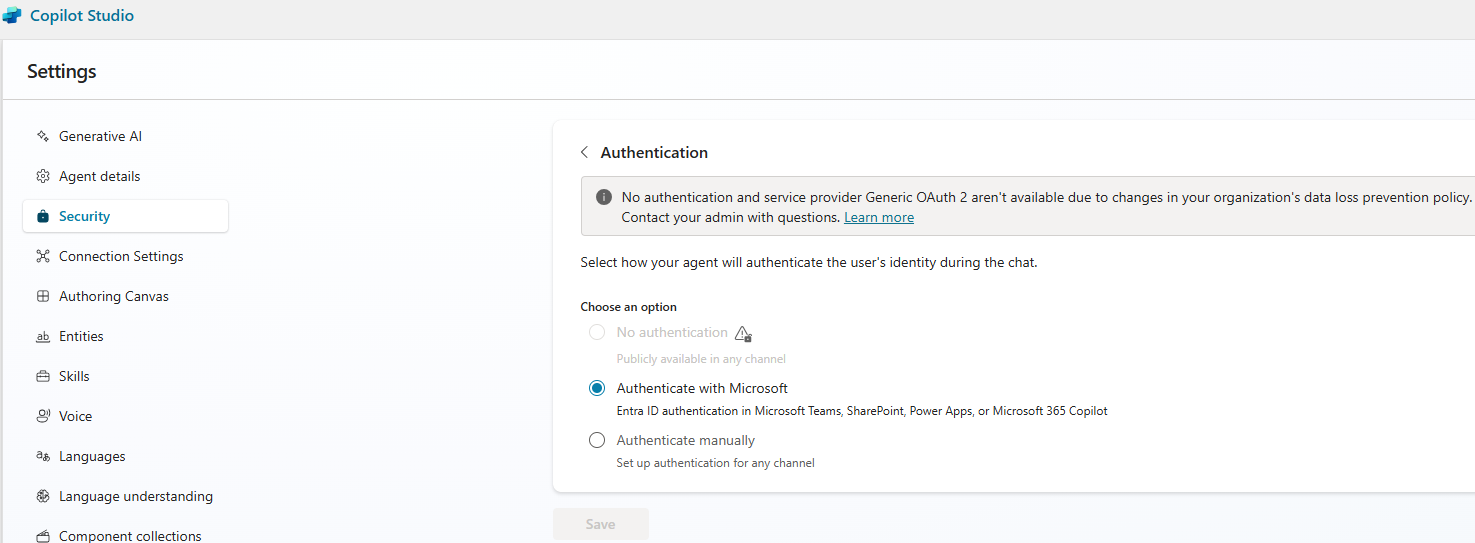Select the Authenticate with Microsoft radio button
1475x543 pixels.
(597, 388)
